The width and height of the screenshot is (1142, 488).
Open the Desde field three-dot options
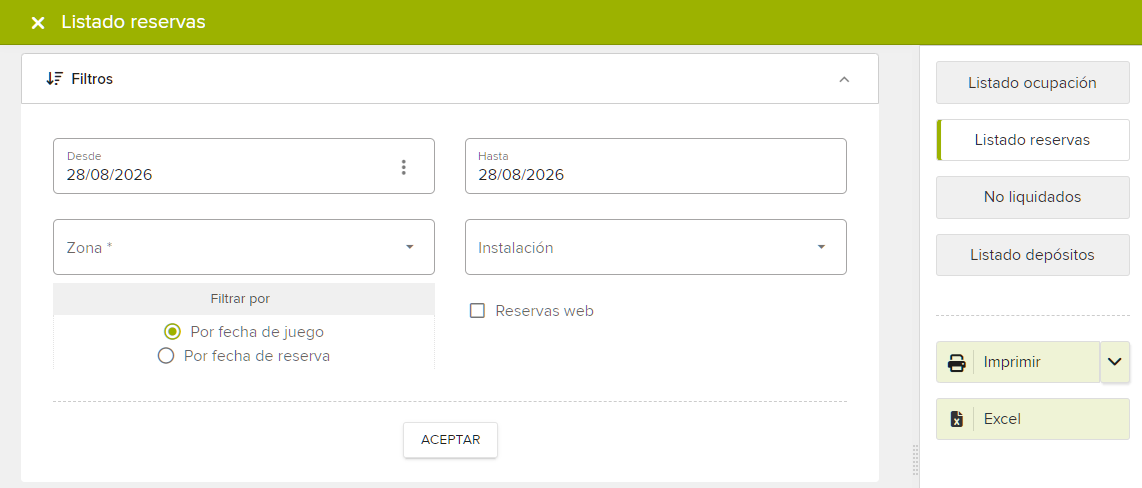403,167
